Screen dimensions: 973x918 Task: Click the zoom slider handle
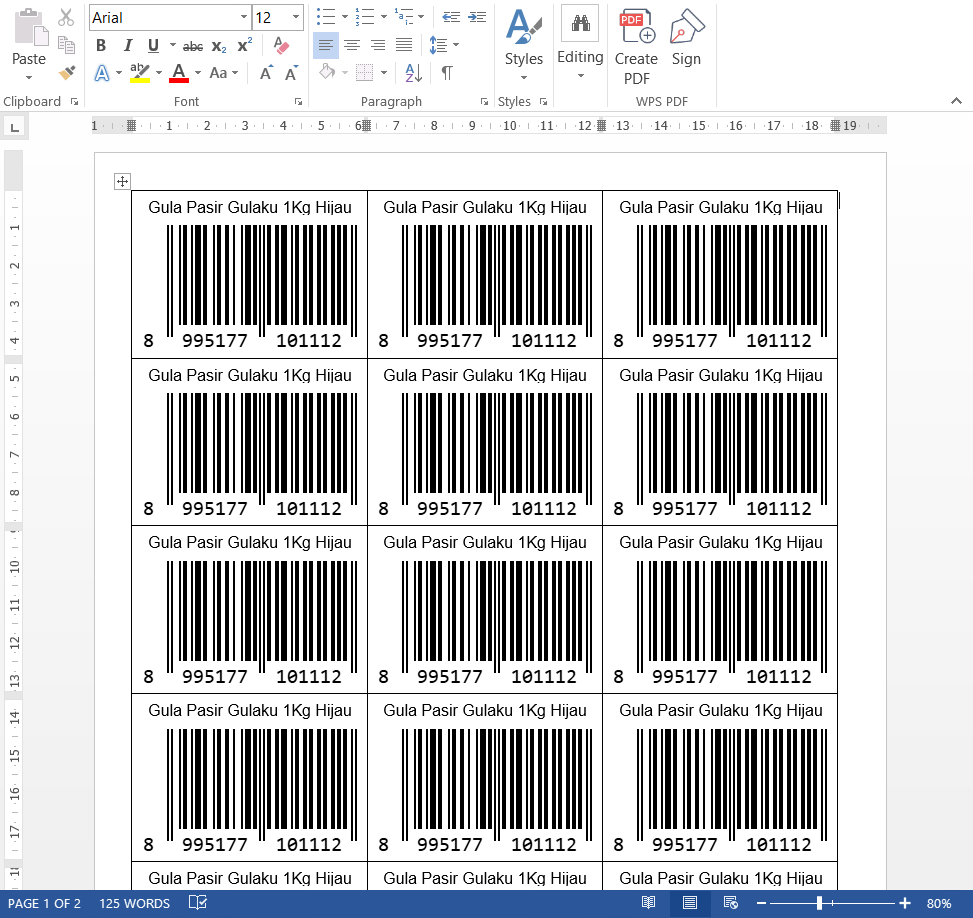pyautogui.click(x=819, y=903)
